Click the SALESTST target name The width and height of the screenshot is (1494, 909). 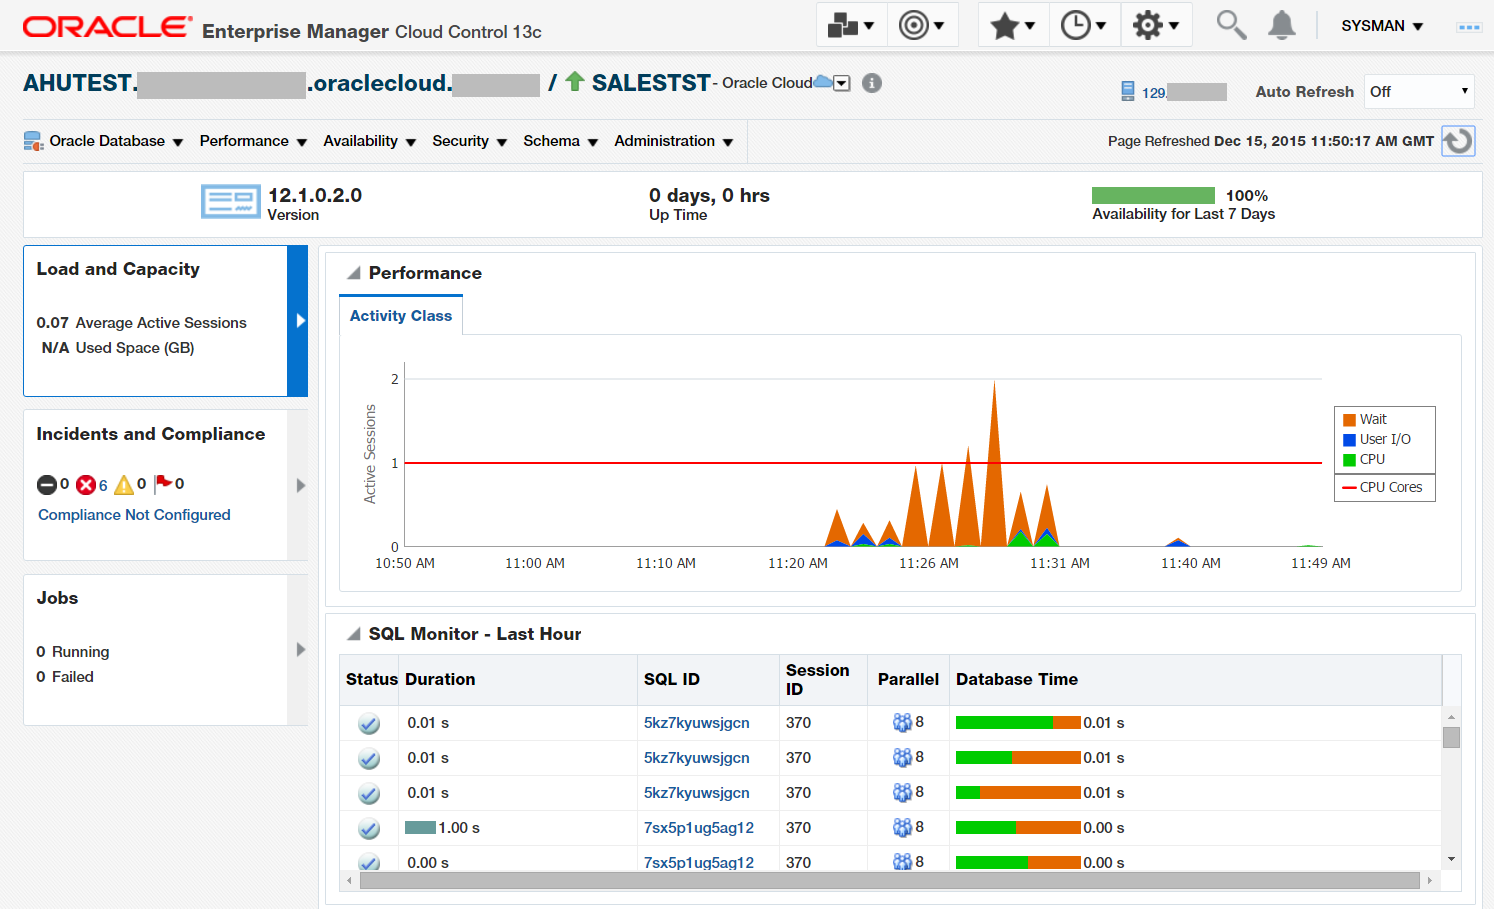point(651,83)
